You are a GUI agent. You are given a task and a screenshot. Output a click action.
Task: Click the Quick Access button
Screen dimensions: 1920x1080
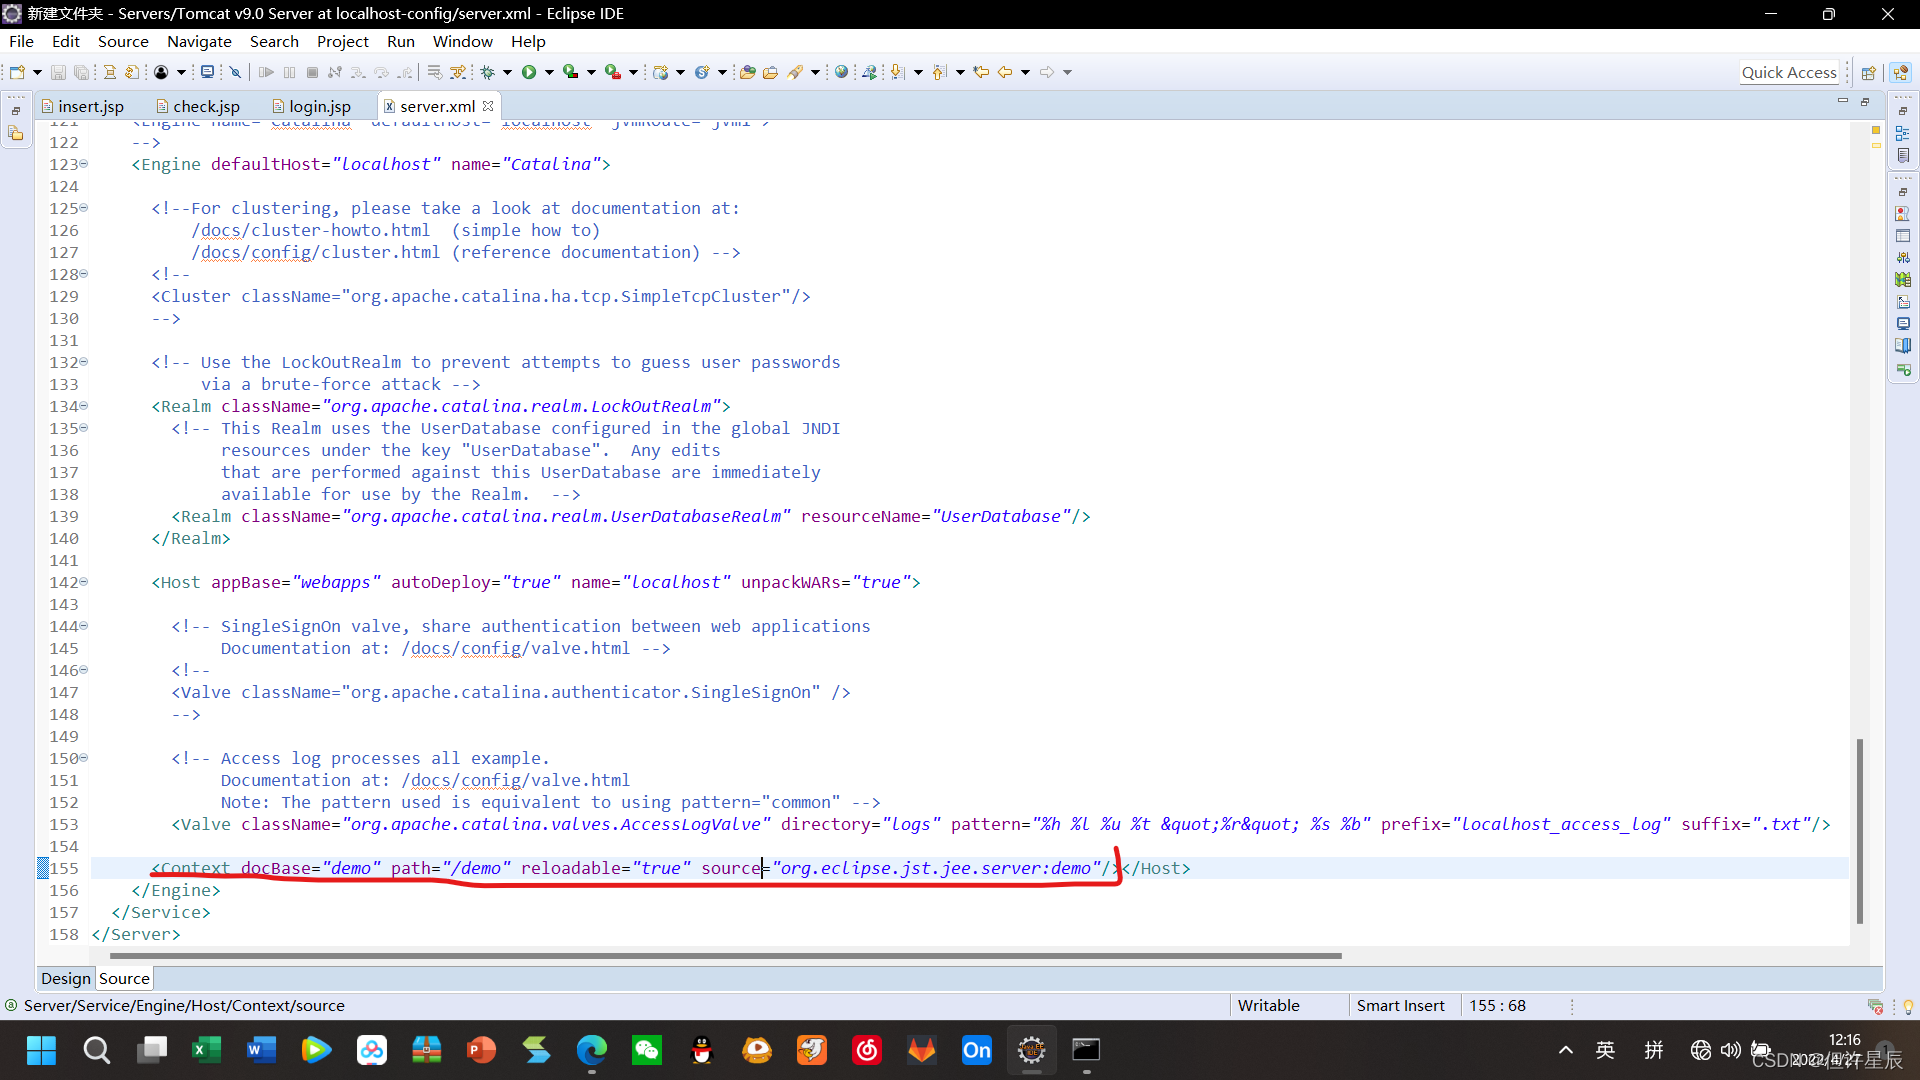point(1789,72)
